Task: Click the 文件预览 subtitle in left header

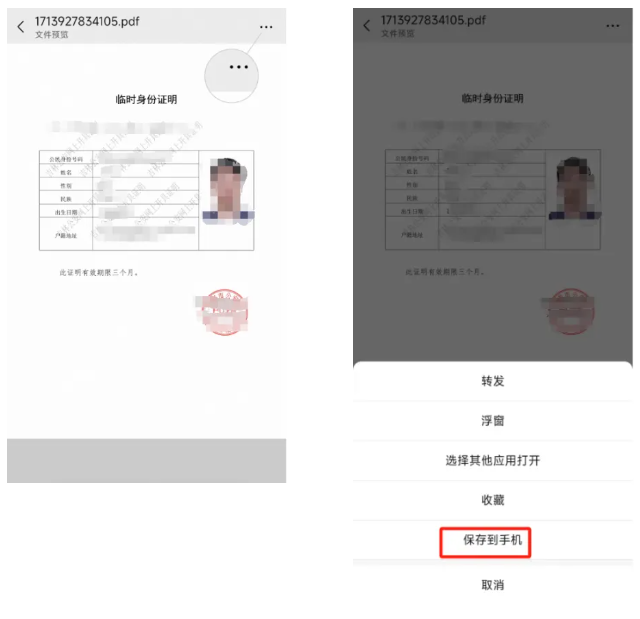Action: click(51, 35)
